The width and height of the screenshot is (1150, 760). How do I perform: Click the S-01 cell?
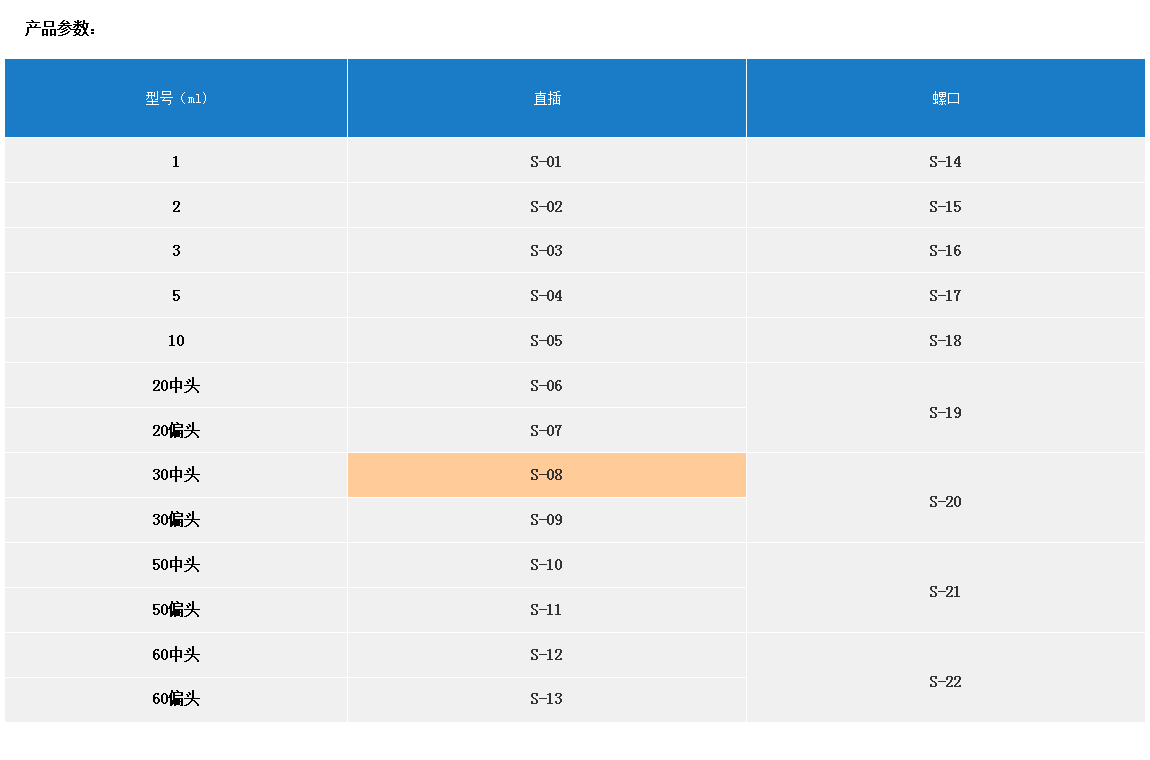(546, 162)
